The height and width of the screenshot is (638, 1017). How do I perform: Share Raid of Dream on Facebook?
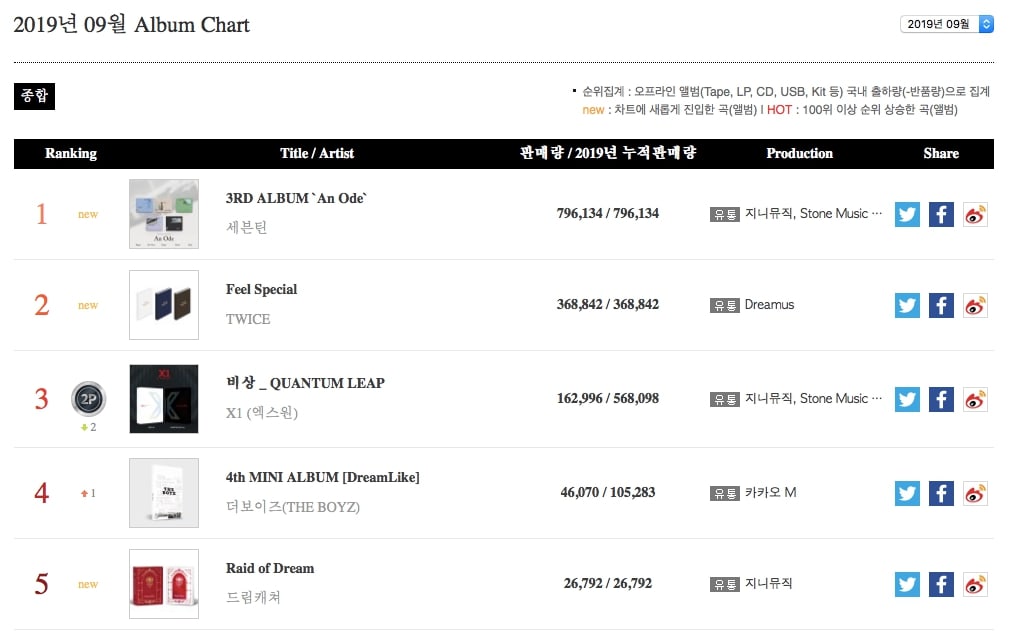coord(941,584)
